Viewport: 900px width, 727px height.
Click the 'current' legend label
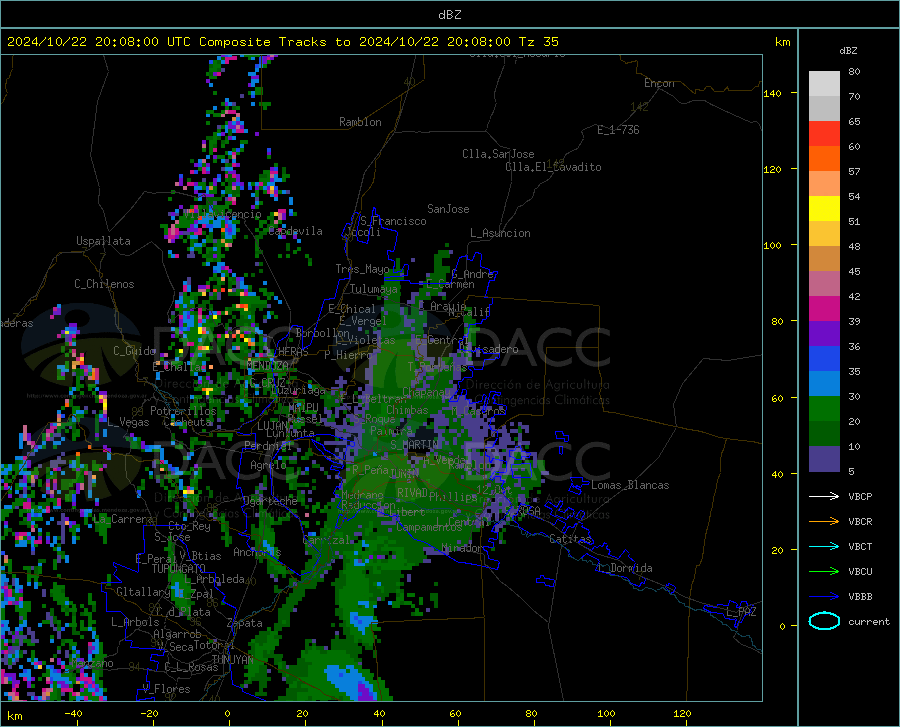click(x=869, y=622)
